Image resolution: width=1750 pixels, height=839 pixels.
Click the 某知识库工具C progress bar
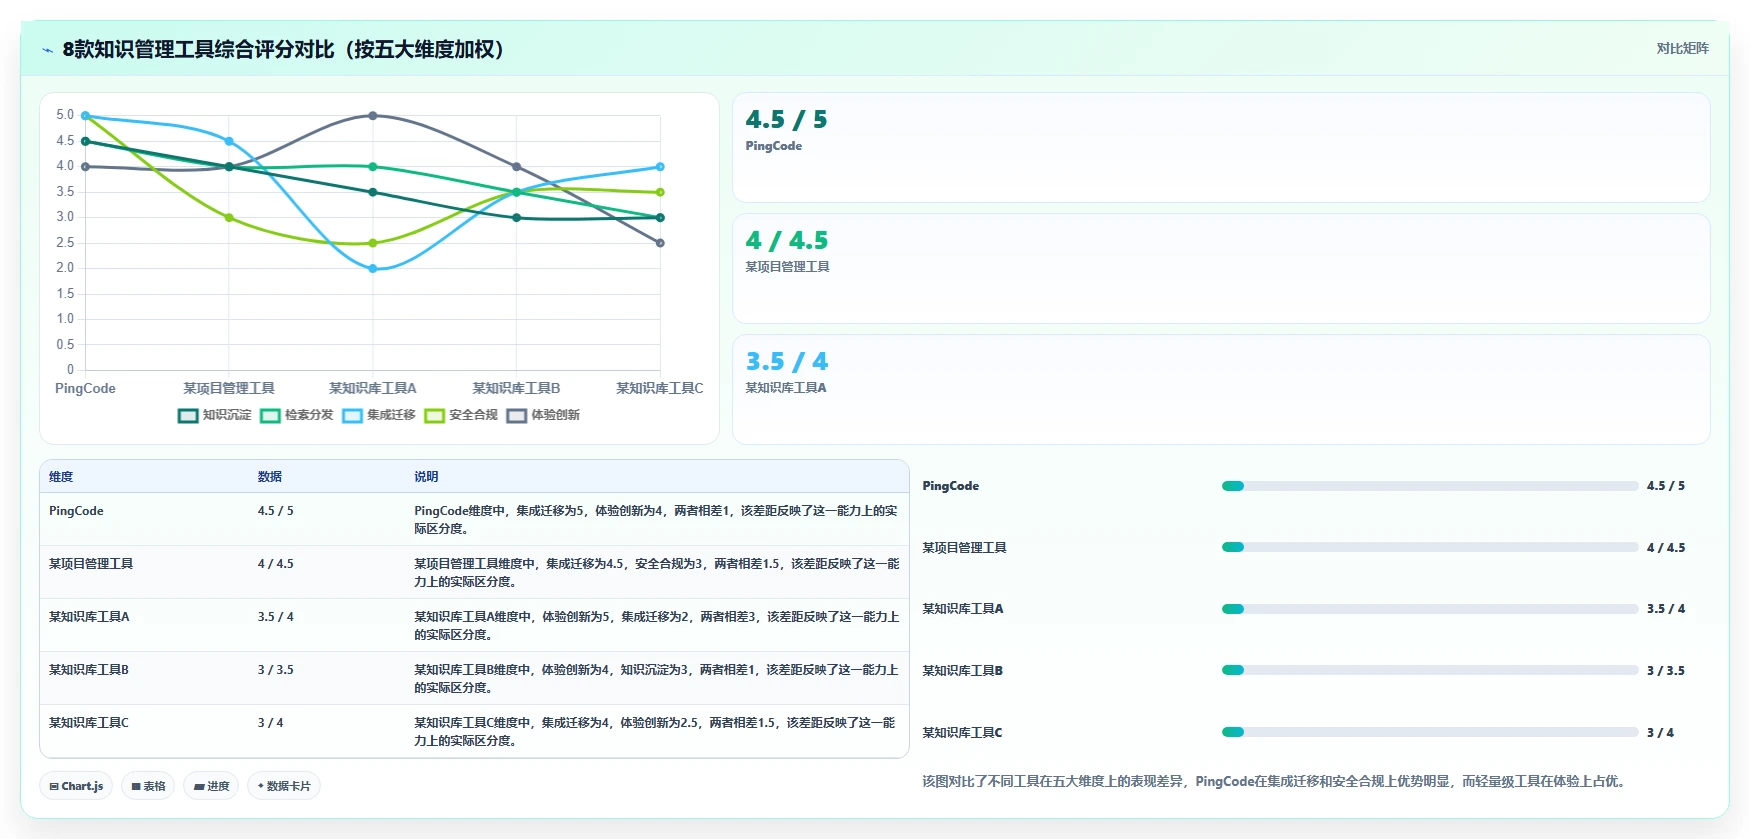pyautogui.click(x=1430, y=732)
